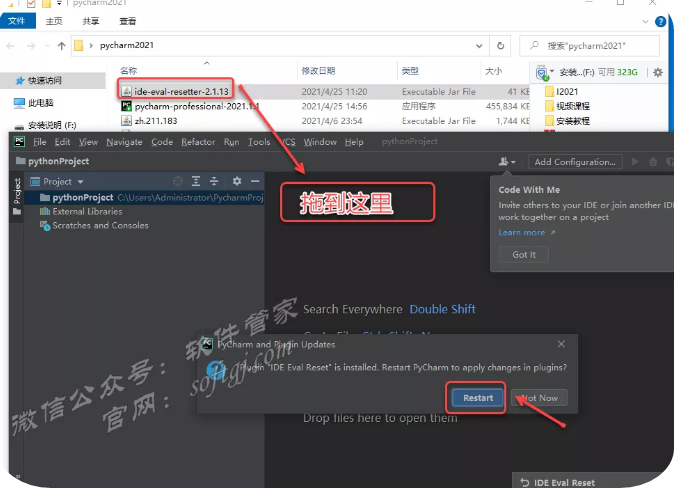Select pycharm-professional-2021.1.1 file
Screen dimensions: 677x490
point(197,106)
